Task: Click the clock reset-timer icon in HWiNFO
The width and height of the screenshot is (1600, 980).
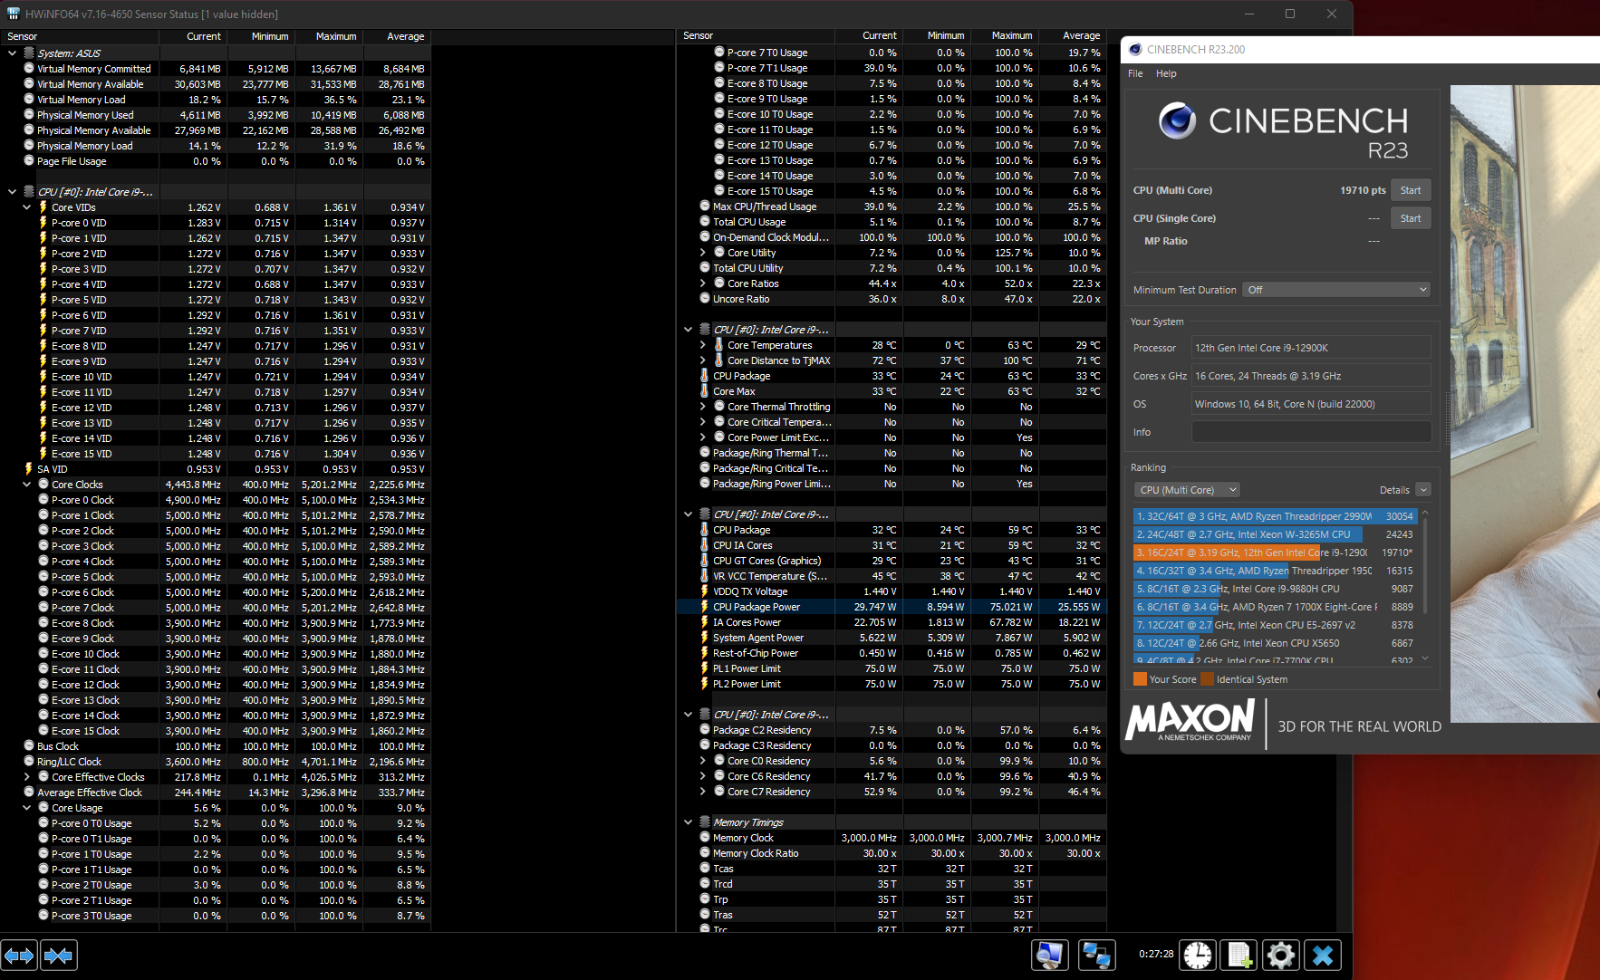Action: tap(1197, 956)
